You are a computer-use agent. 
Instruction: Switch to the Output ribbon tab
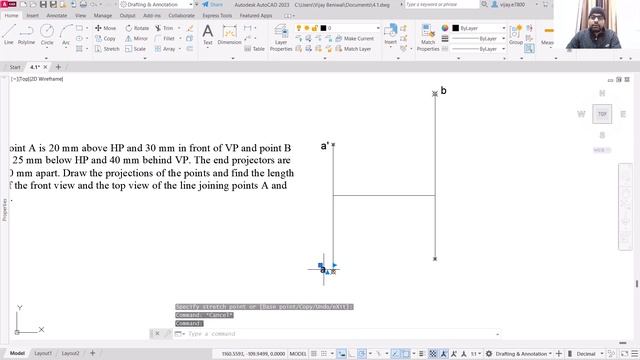point(127,16)
